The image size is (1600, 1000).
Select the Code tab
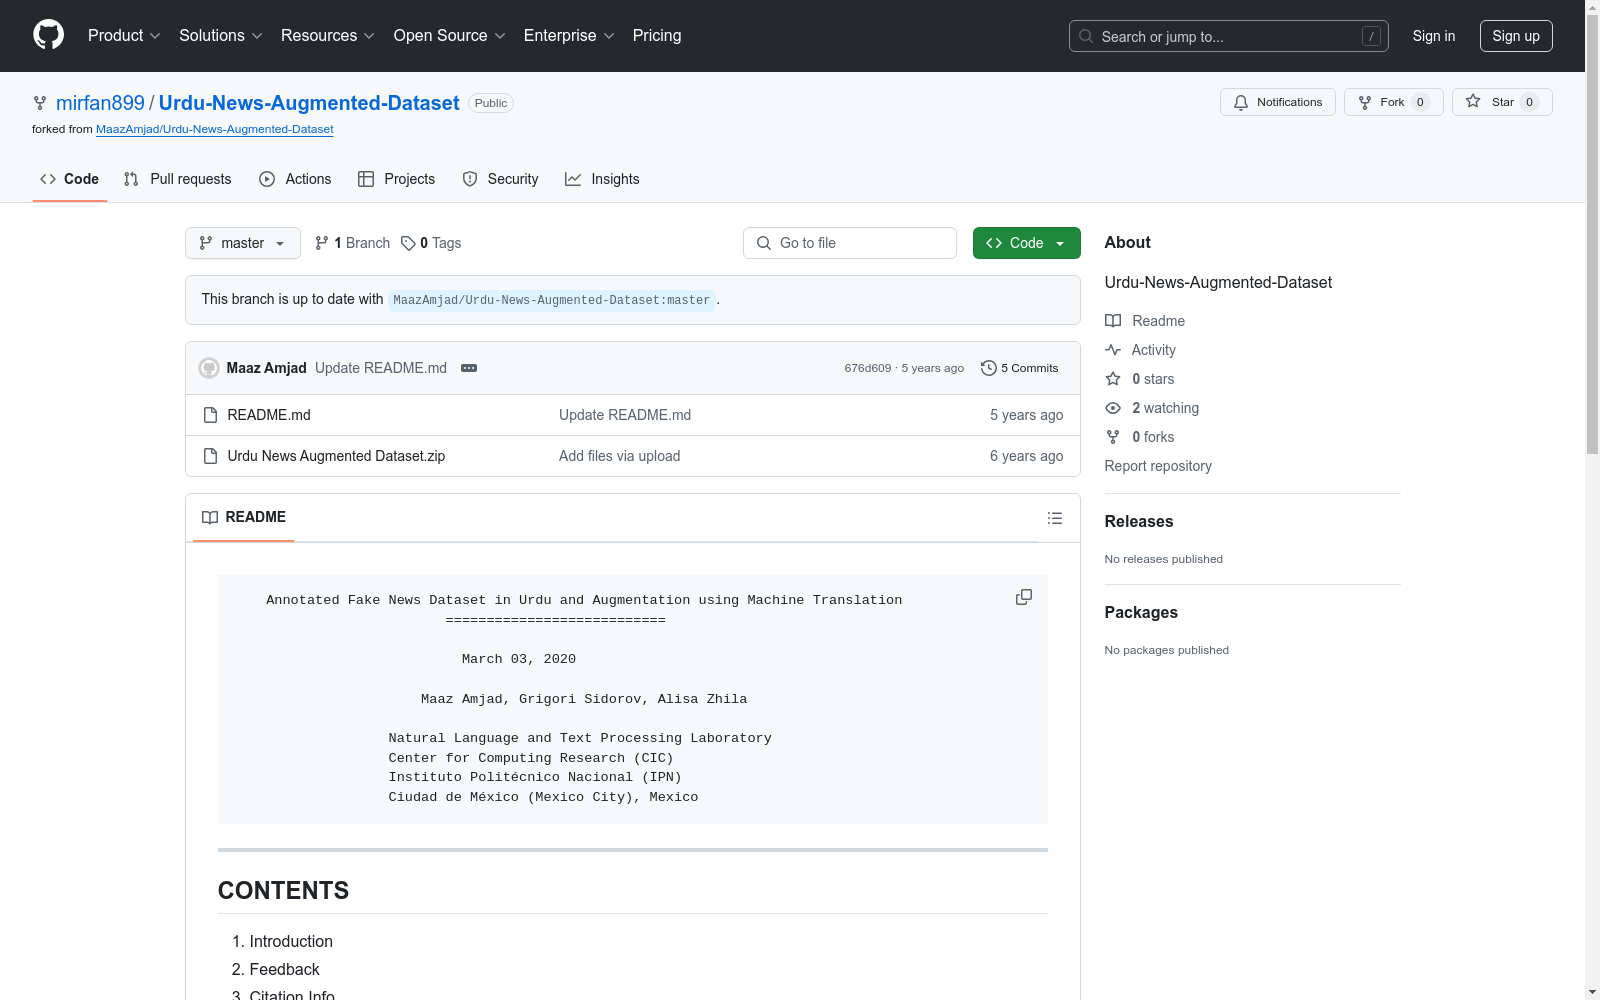[70, 179]
